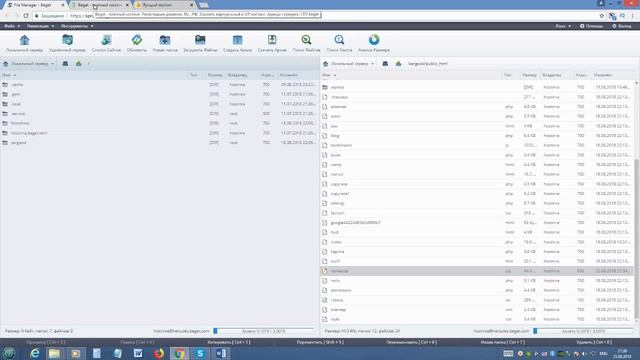
Task: Click the Размер column header in right panel
Action: tap(529, 76)
